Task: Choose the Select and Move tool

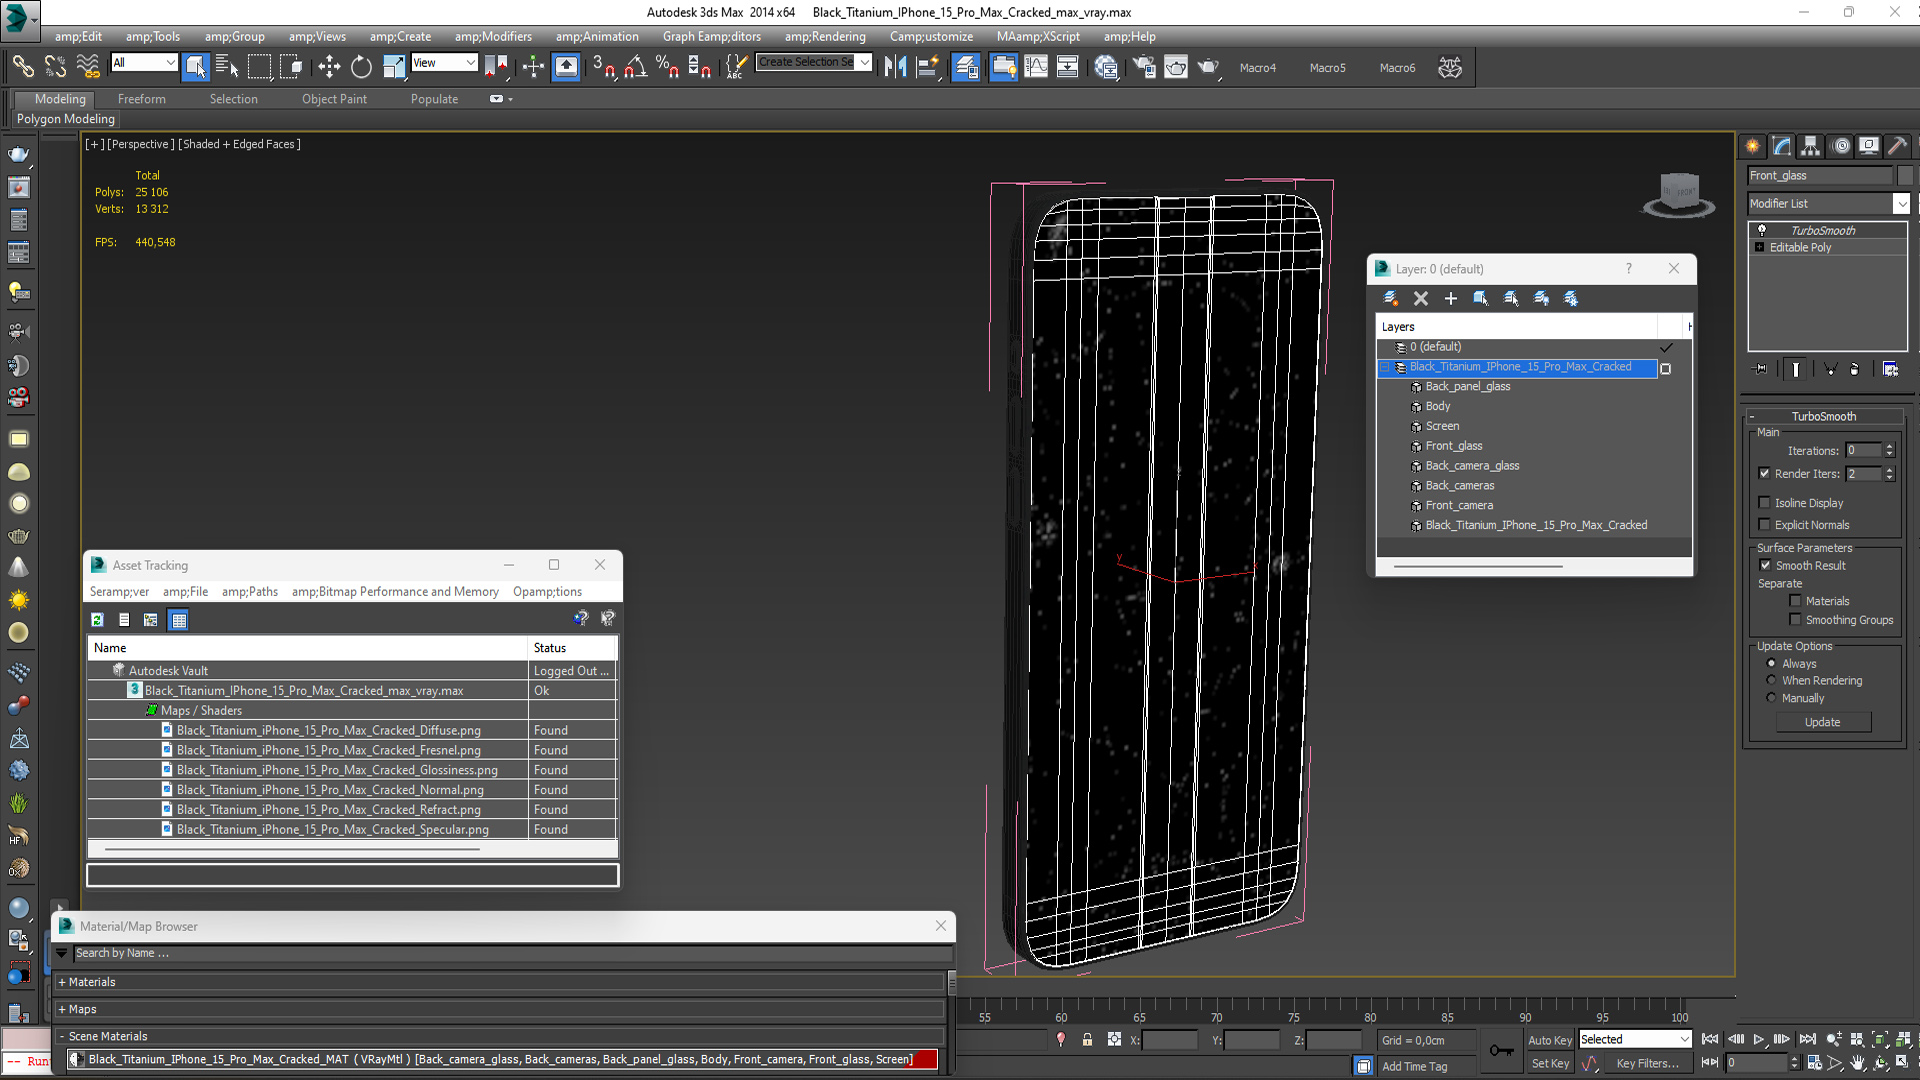Action: [329, 67]
